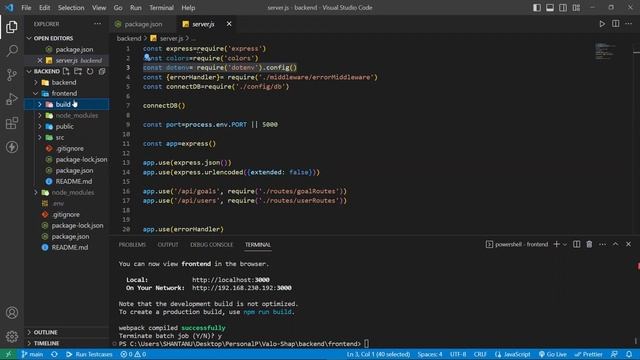Image resolution: width=640 pixels, height=360 pixels.
Task: Open editor more actions ellipsis
Action: [629, 24]
